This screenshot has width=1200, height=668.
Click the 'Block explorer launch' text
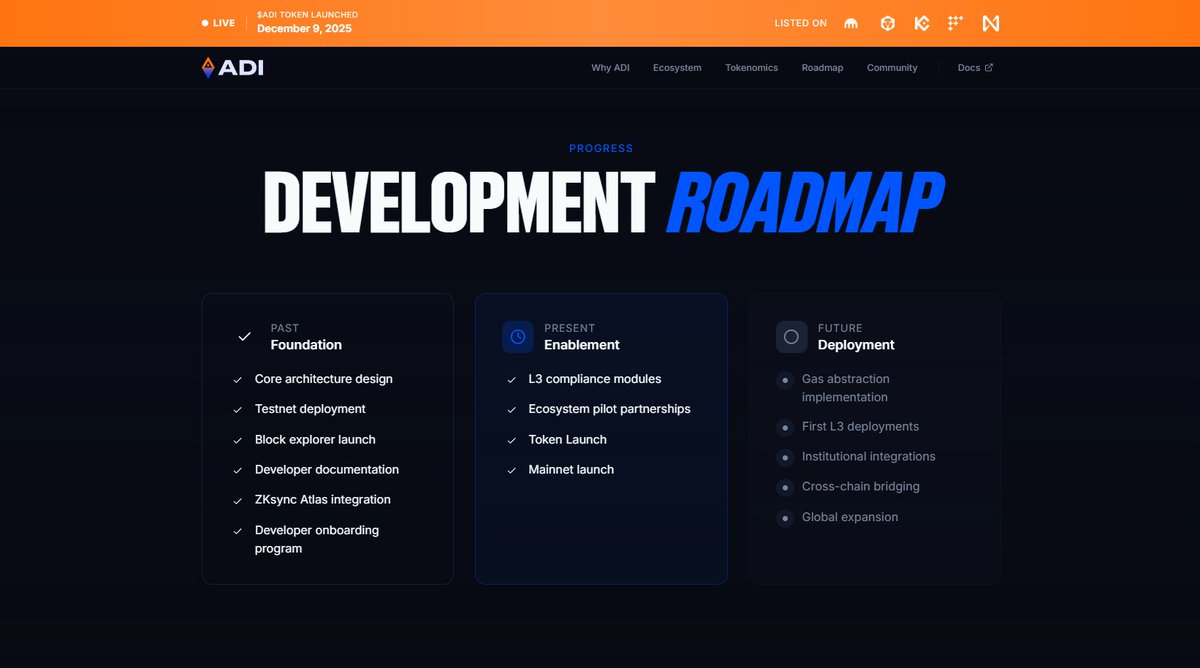(315, 440)
